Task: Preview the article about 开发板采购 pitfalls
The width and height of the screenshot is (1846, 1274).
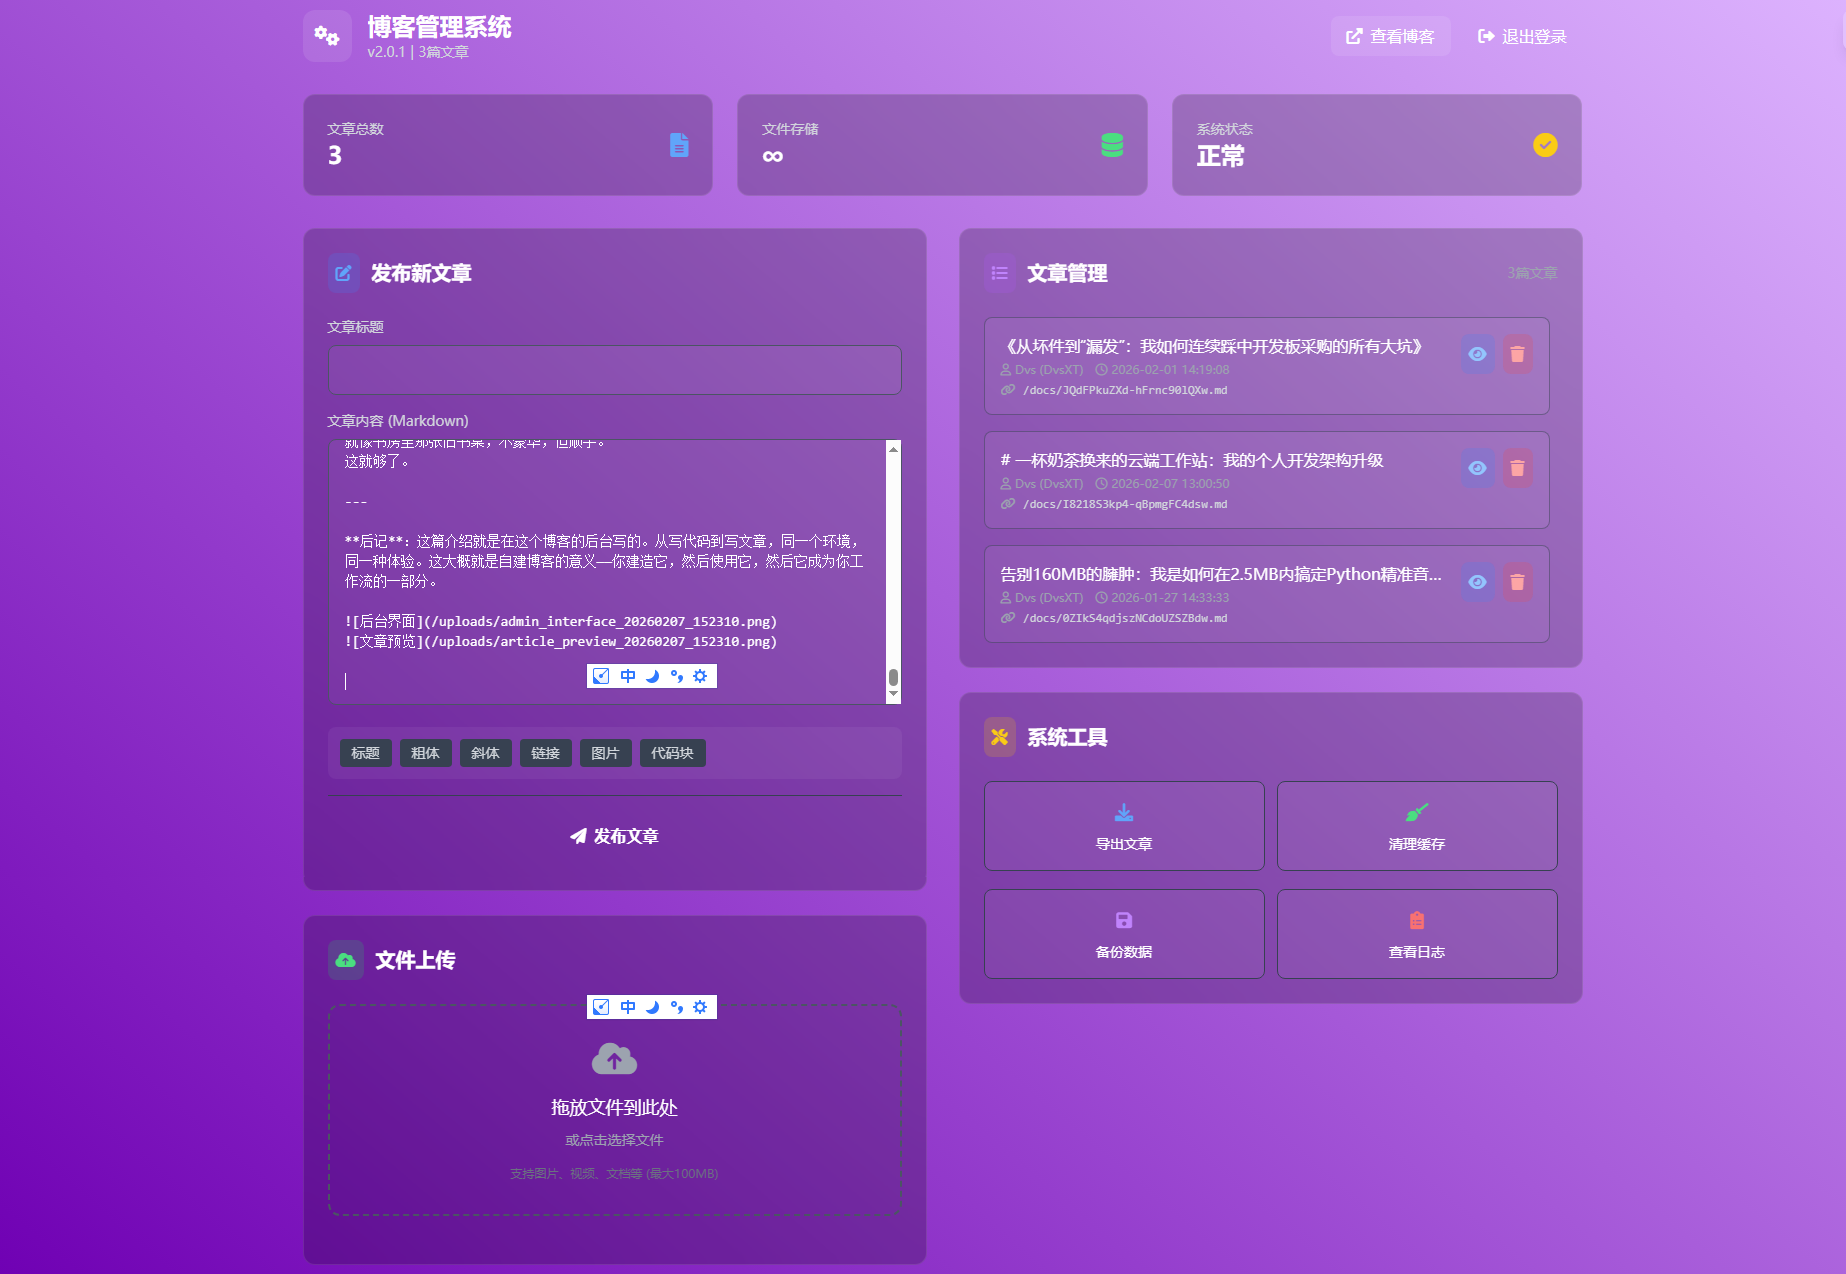Action: point(1477,354)
